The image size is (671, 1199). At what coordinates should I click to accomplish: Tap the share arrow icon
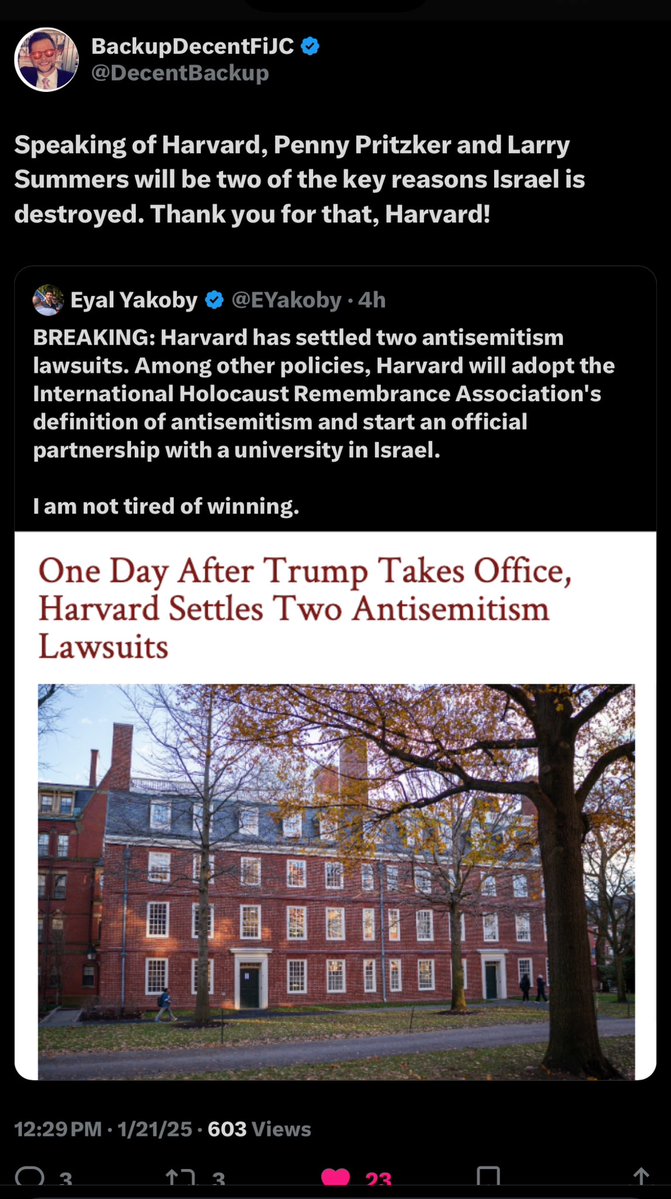[x=641, y=1180]
